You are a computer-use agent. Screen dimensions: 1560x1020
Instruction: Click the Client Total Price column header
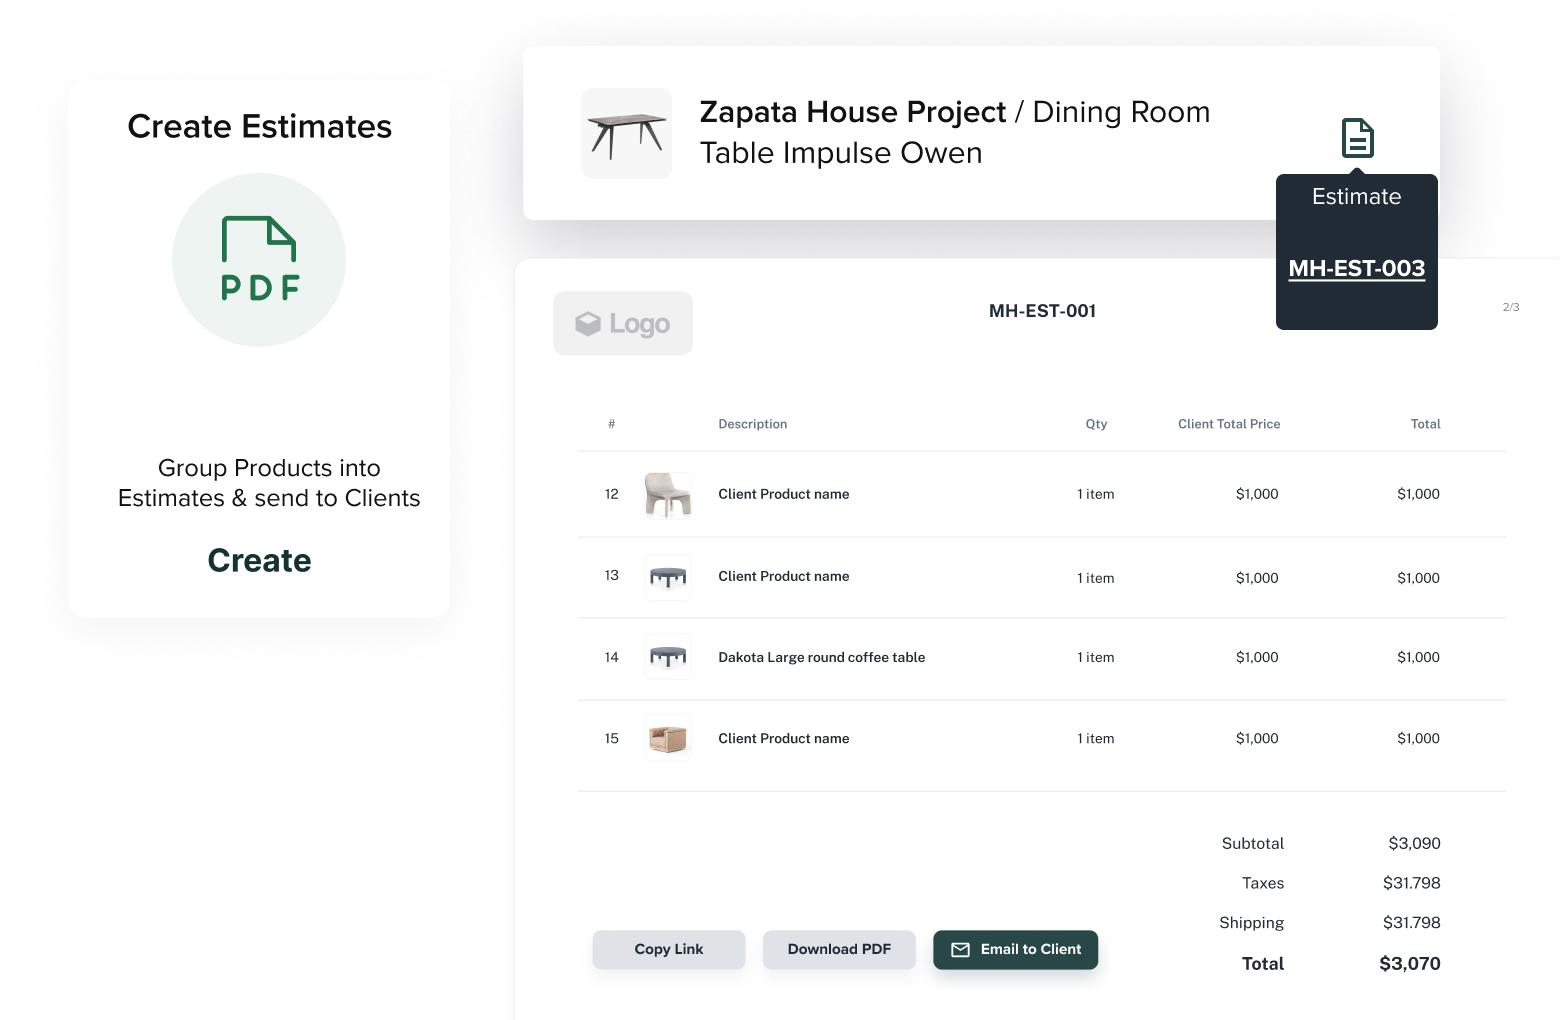[x=1228, y=424]
